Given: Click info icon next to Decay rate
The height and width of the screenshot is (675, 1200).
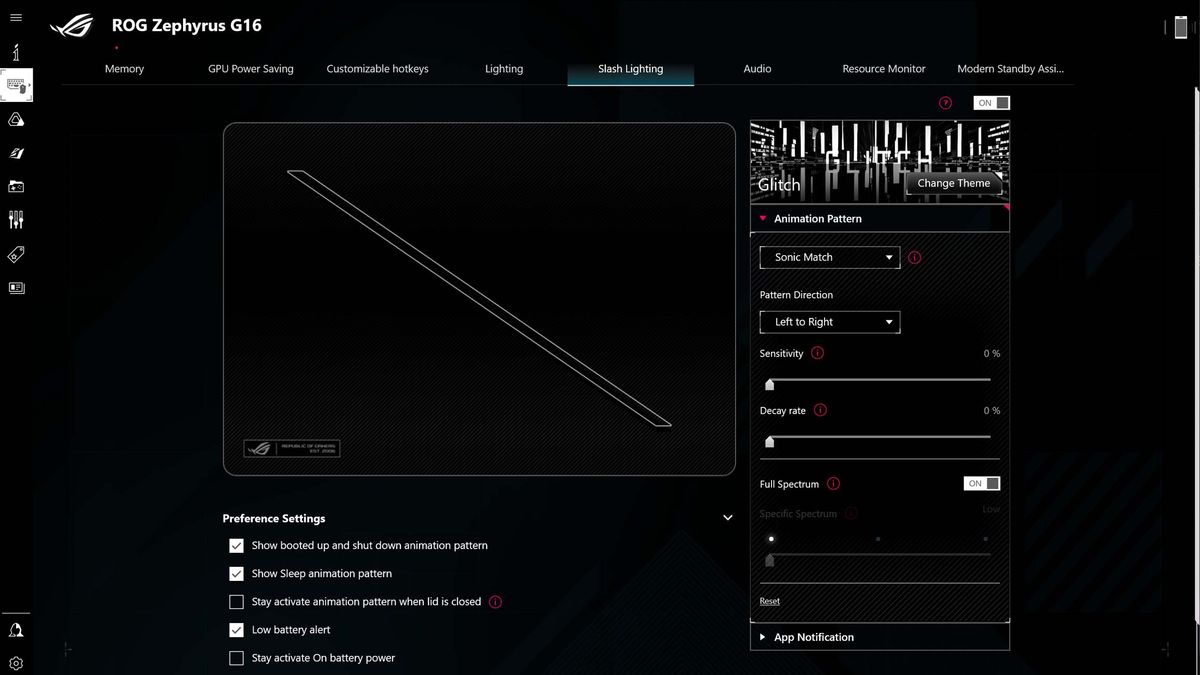Looking at the screenshot, I should click(820, 410).
